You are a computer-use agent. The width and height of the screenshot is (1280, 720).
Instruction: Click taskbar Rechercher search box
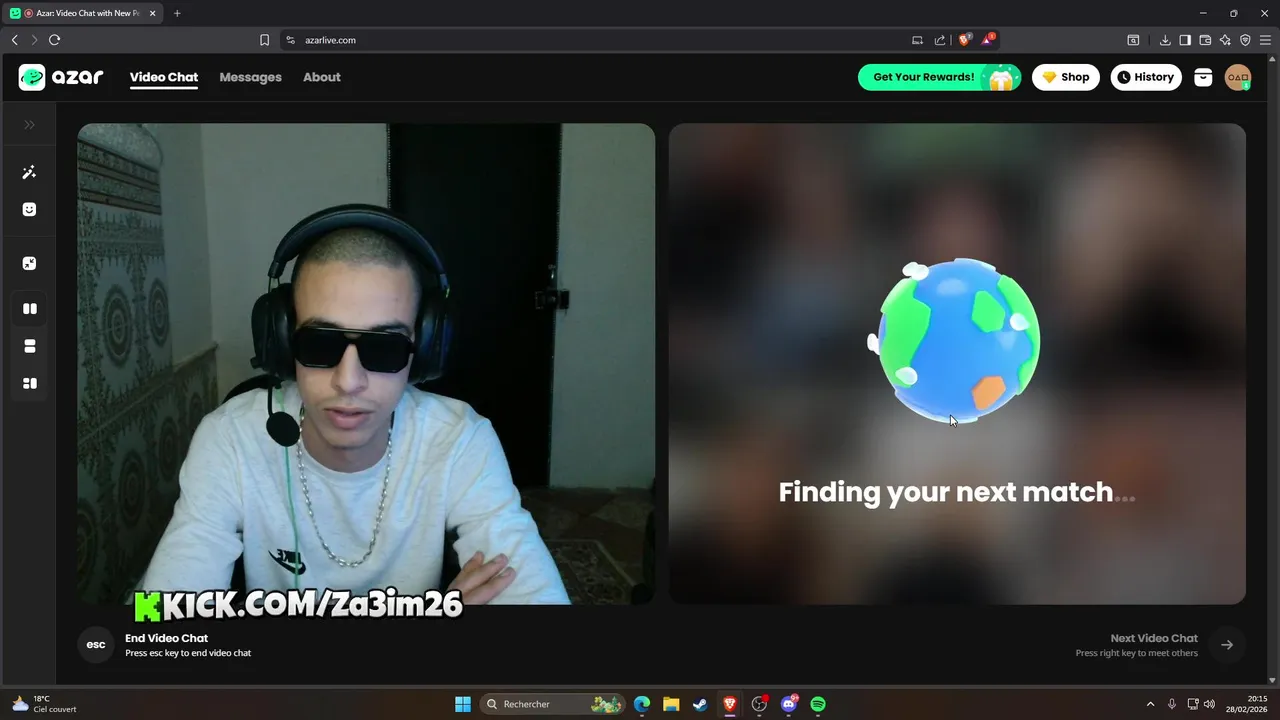pos(552,704)
